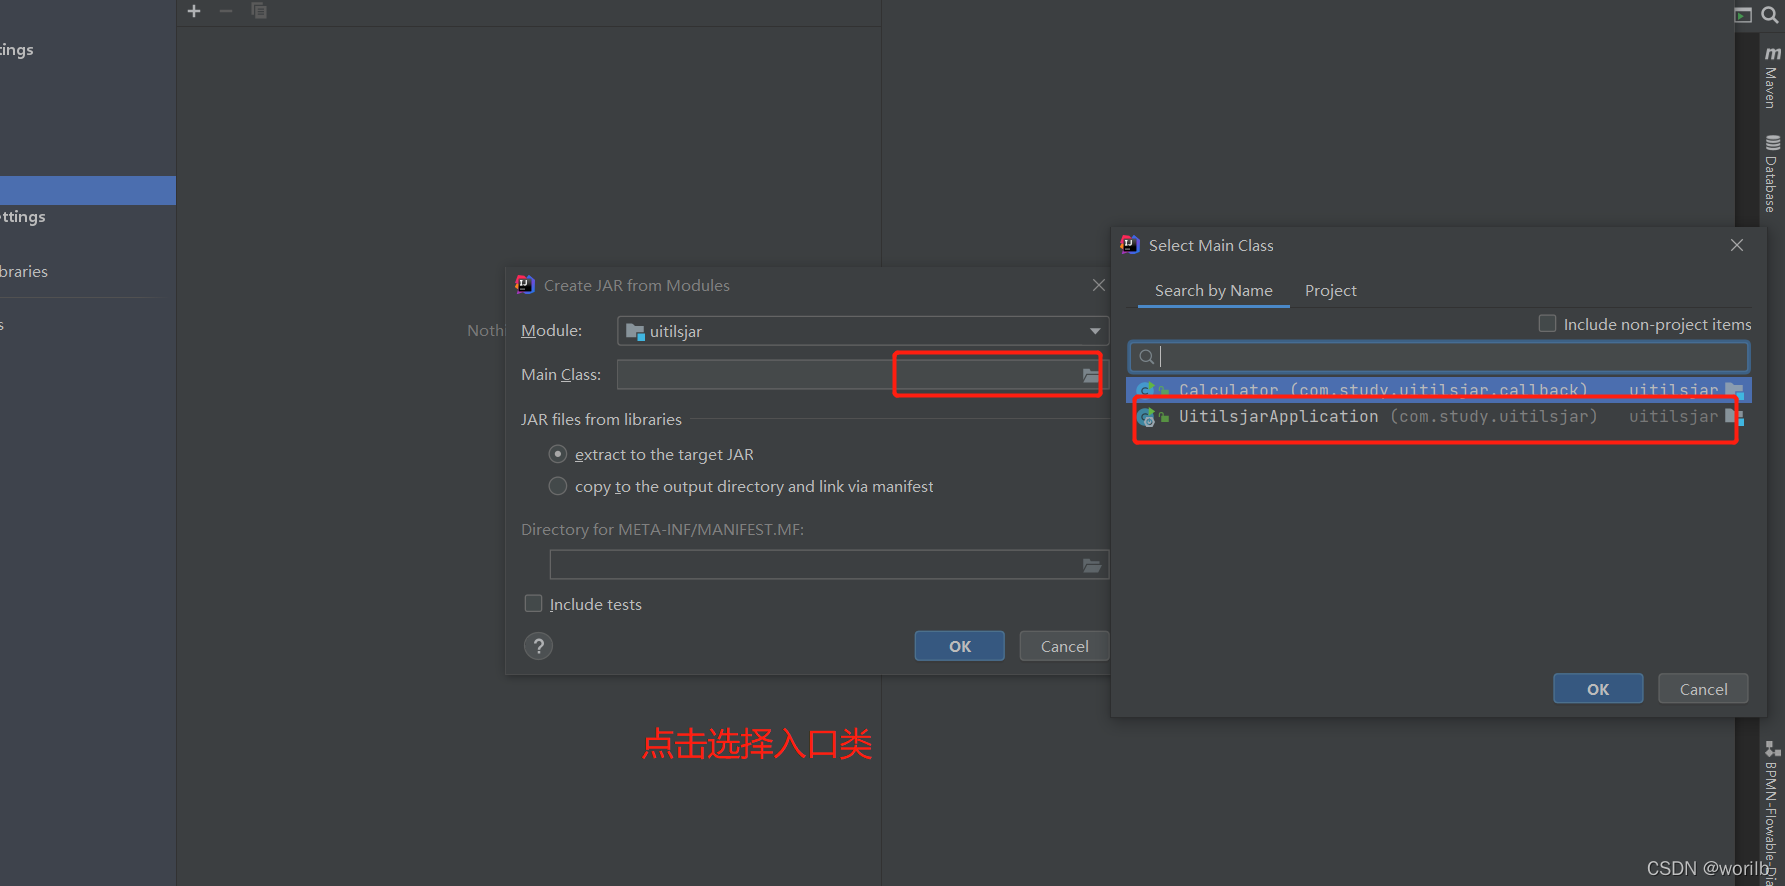
Task: Click the copy artifact icon
Action: (x=259, y=11)
